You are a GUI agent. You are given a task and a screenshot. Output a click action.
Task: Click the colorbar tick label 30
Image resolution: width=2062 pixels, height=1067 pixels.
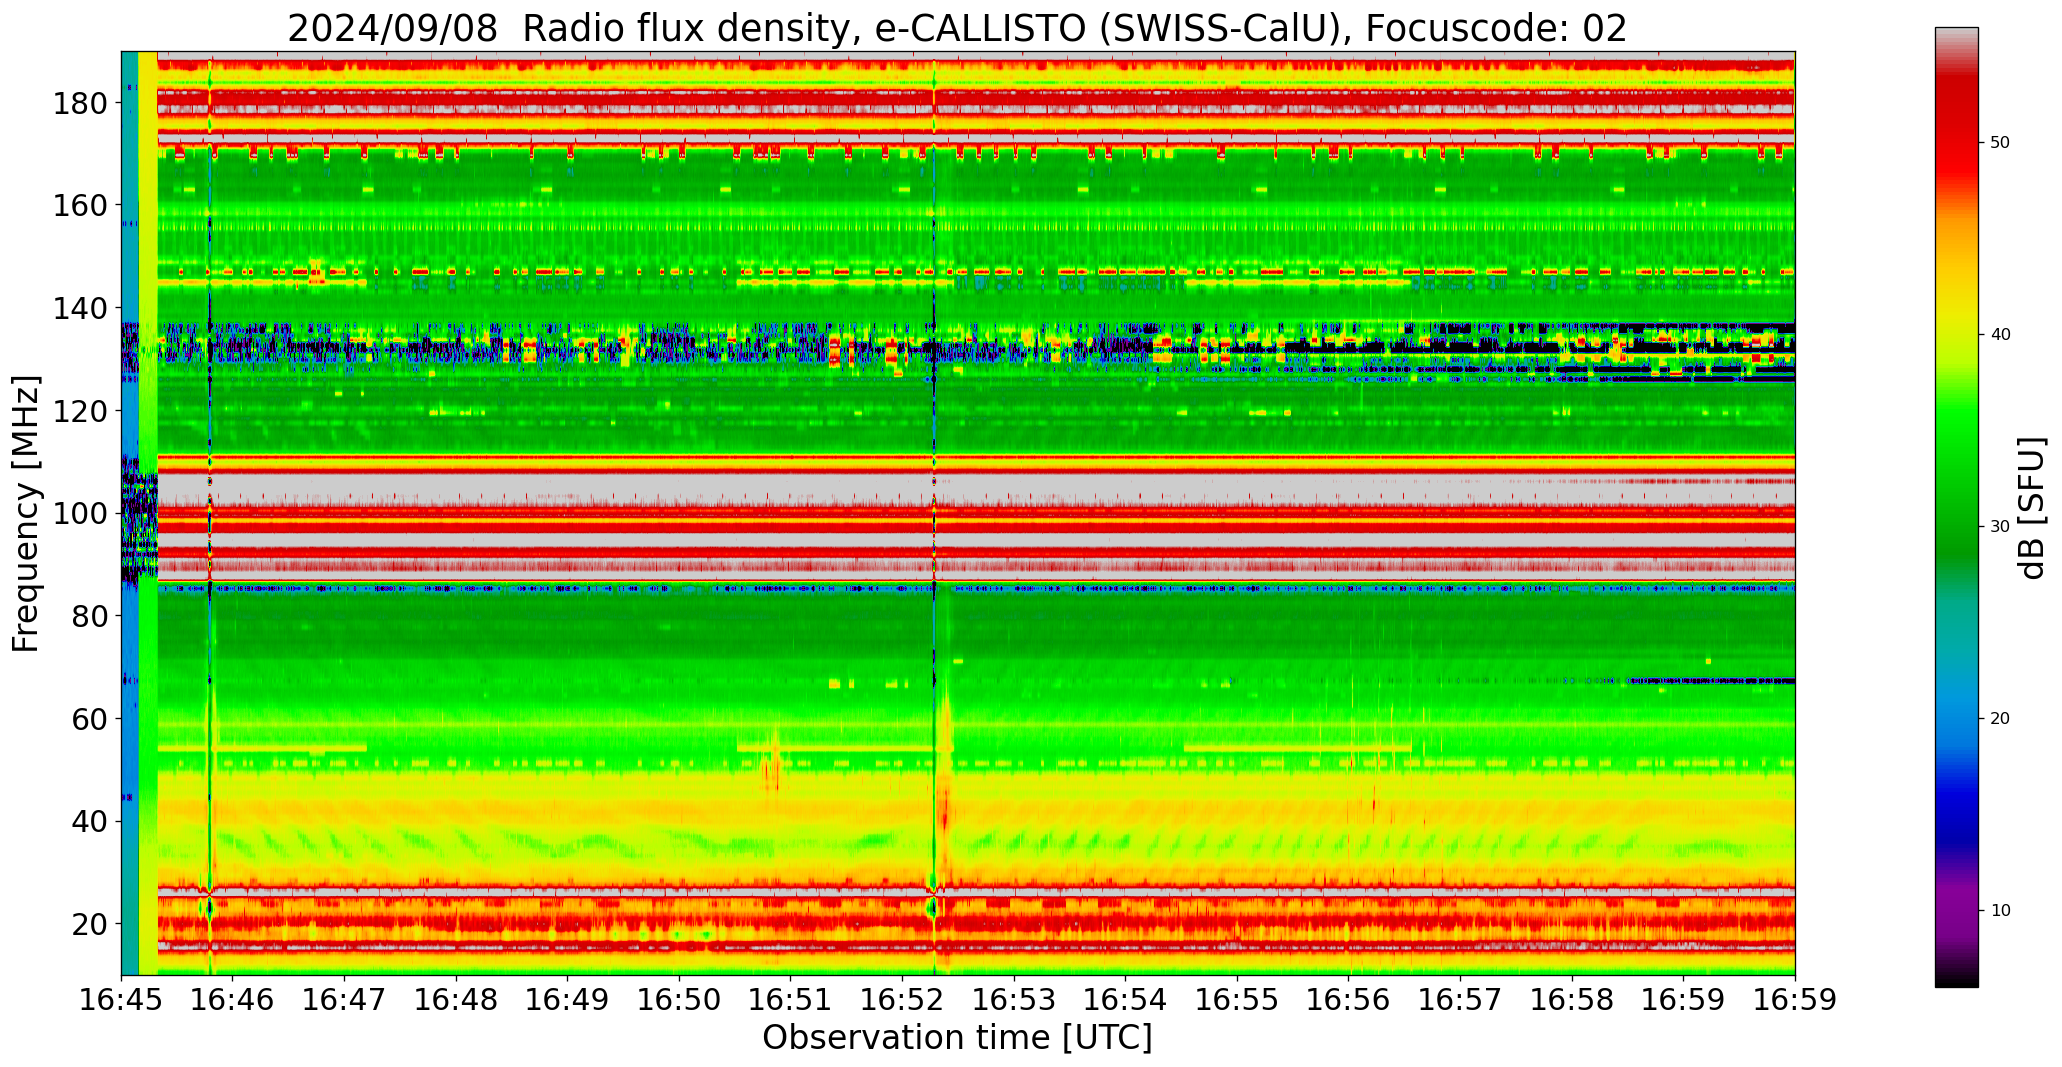coord(2000,526)
